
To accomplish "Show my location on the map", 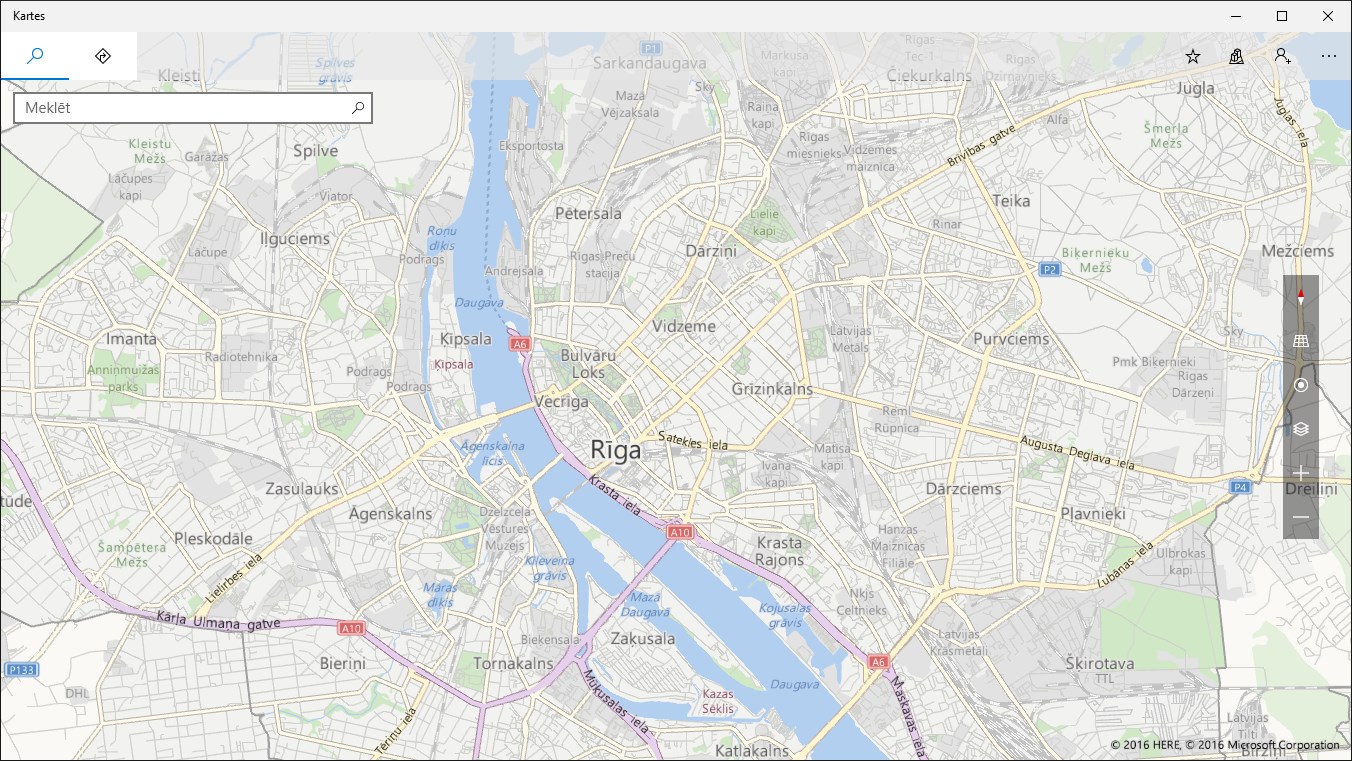I will tap(1301, 385).
